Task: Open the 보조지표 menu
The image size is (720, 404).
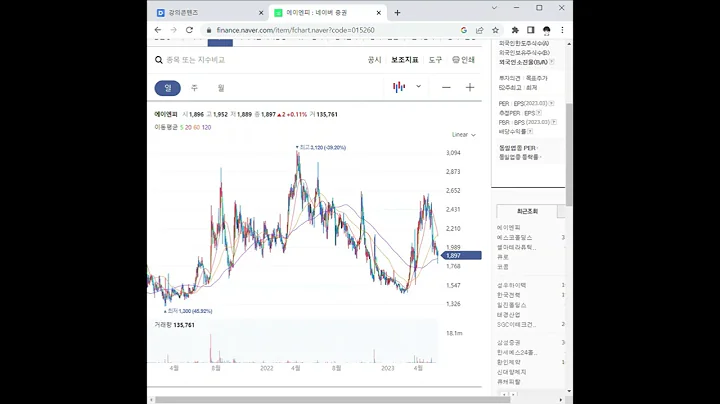Action: 405,60
